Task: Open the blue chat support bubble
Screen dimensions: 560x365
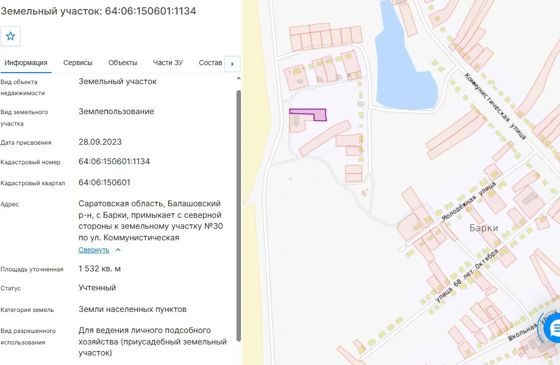Action: pos(553,328)
